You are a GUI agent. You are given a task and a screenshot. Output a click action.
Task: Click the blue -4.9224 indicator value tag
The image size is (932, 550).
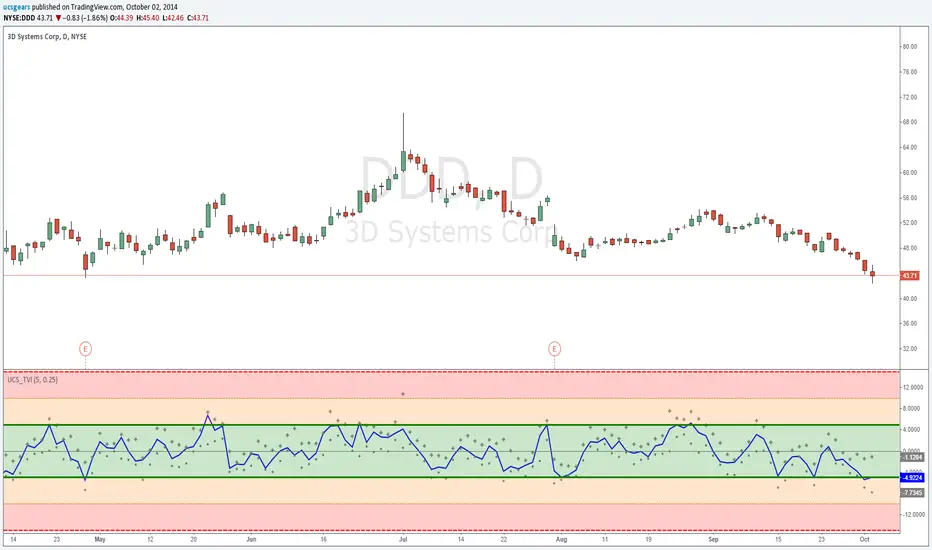(x=912, y=477)
